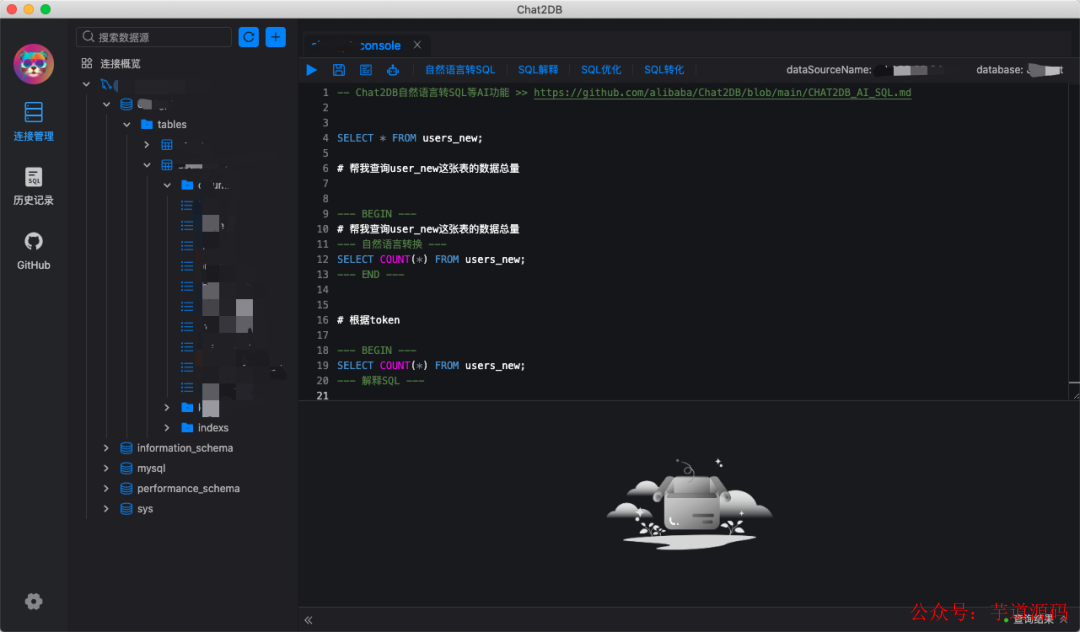The width and height of the screenshot is (1080, 632).
Task: Click the add new data source plus icon
Action: tap(275, 36)
